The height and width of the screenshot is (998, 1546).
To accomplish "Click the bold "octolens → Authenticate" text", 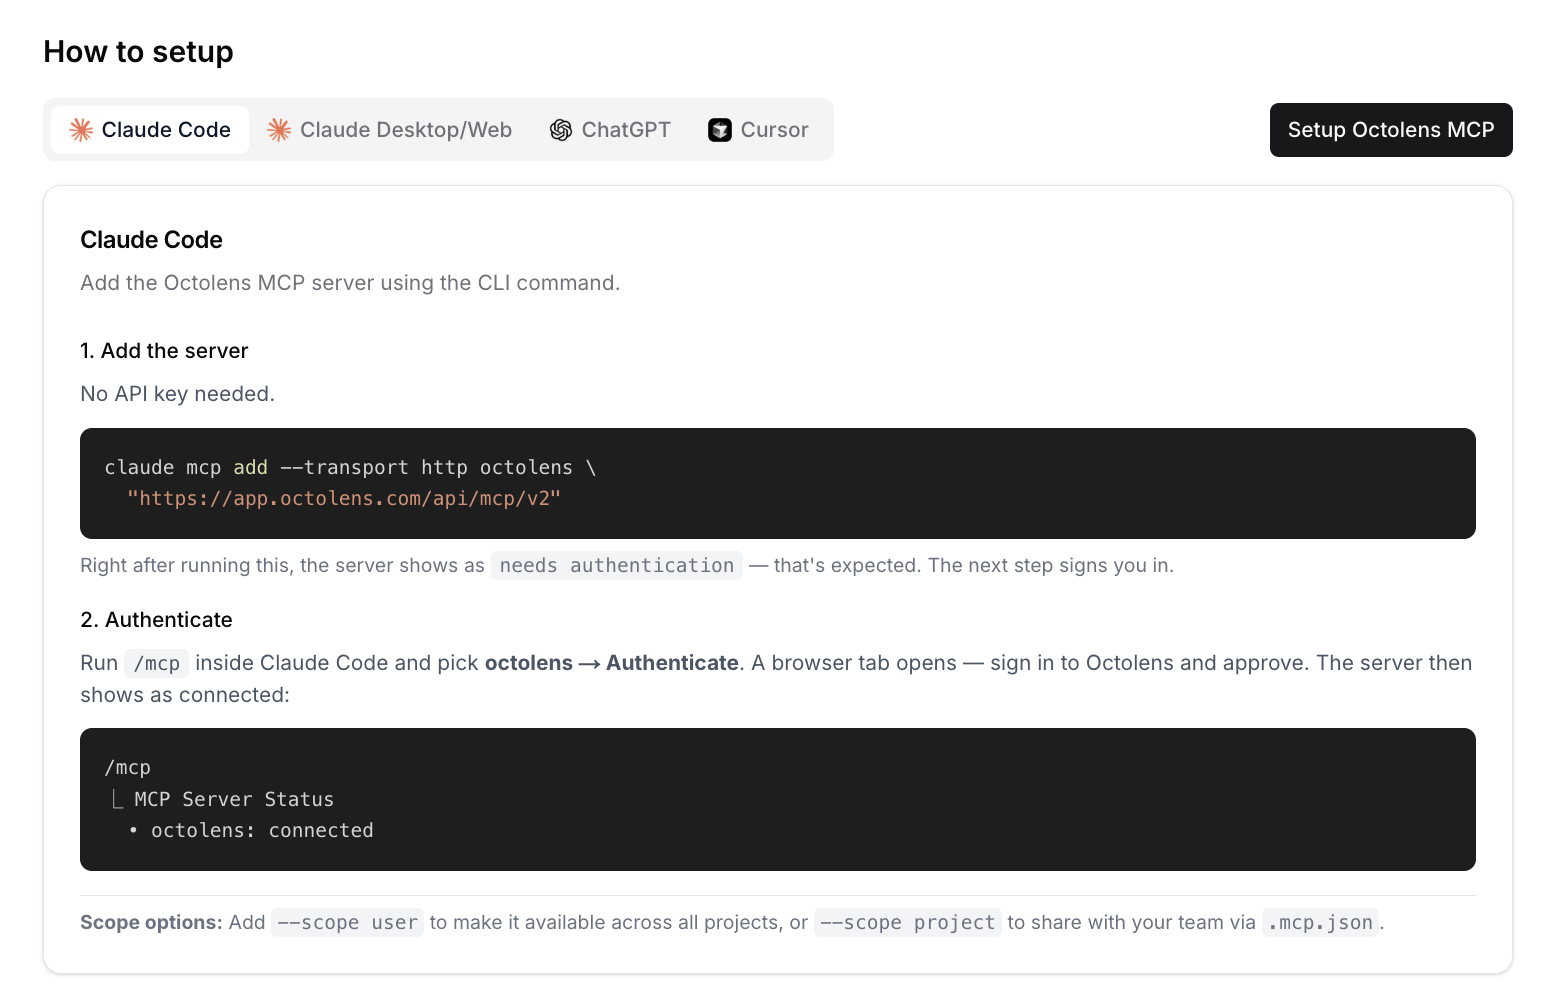I will (612, 663).
